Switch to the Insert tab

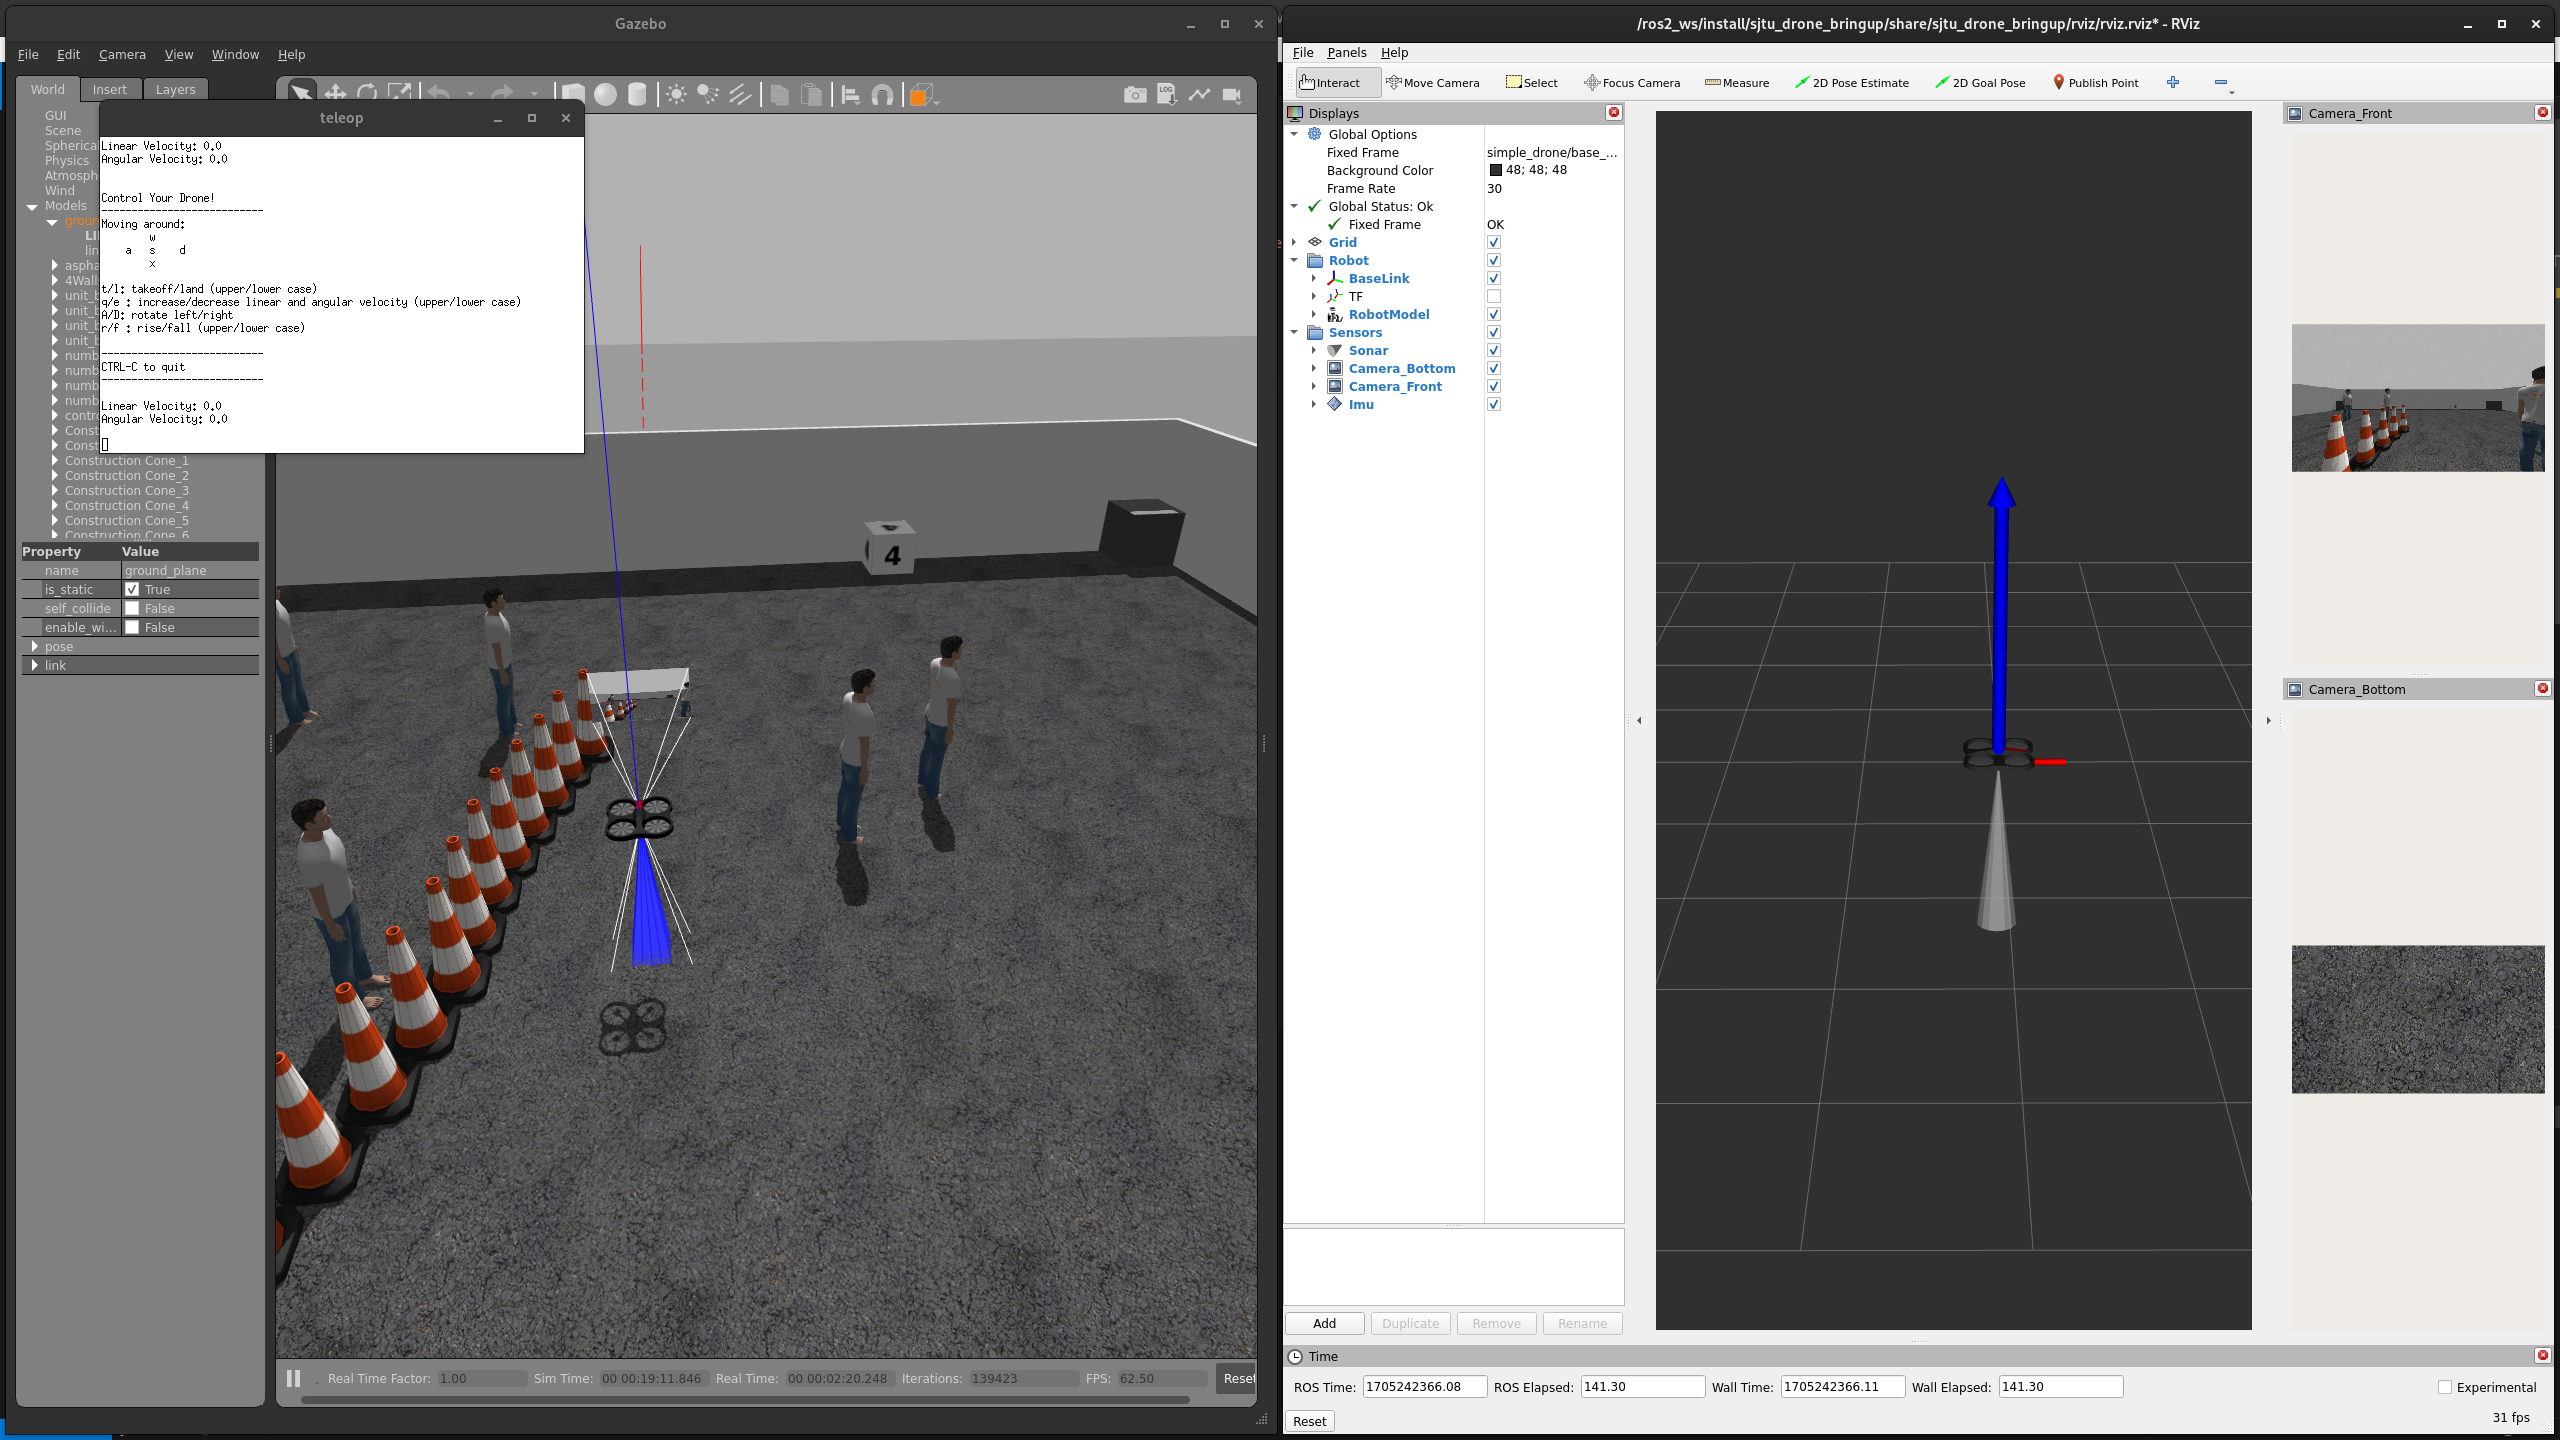(109, 89)
